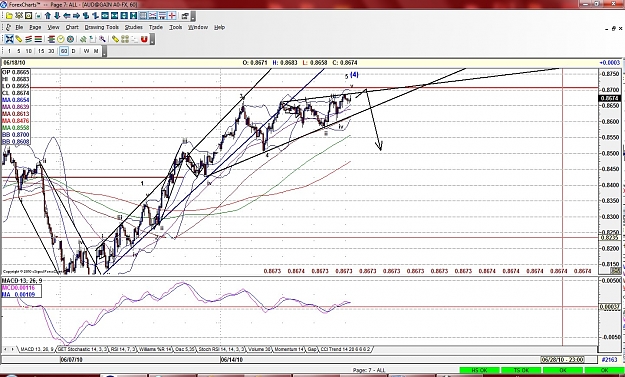Select the colored horizontal lines tool
The width and height of the screenshot is (625, 377).
(x=38, y=39)
